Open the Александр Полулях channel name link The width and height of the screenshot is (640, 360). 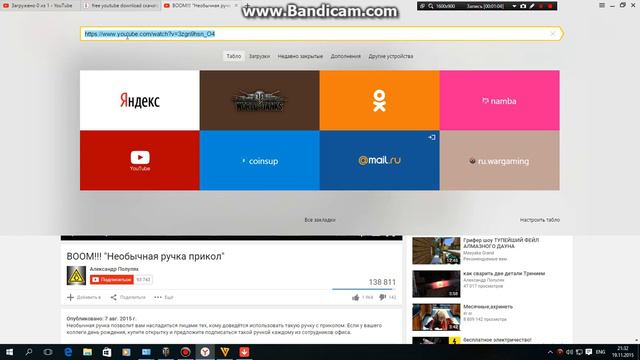tap(114, 269)
